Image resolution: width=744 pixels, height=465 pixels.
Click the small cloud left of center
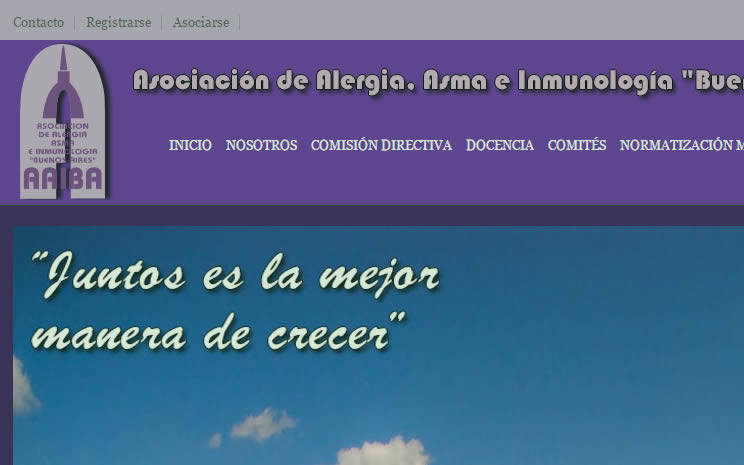262,424
